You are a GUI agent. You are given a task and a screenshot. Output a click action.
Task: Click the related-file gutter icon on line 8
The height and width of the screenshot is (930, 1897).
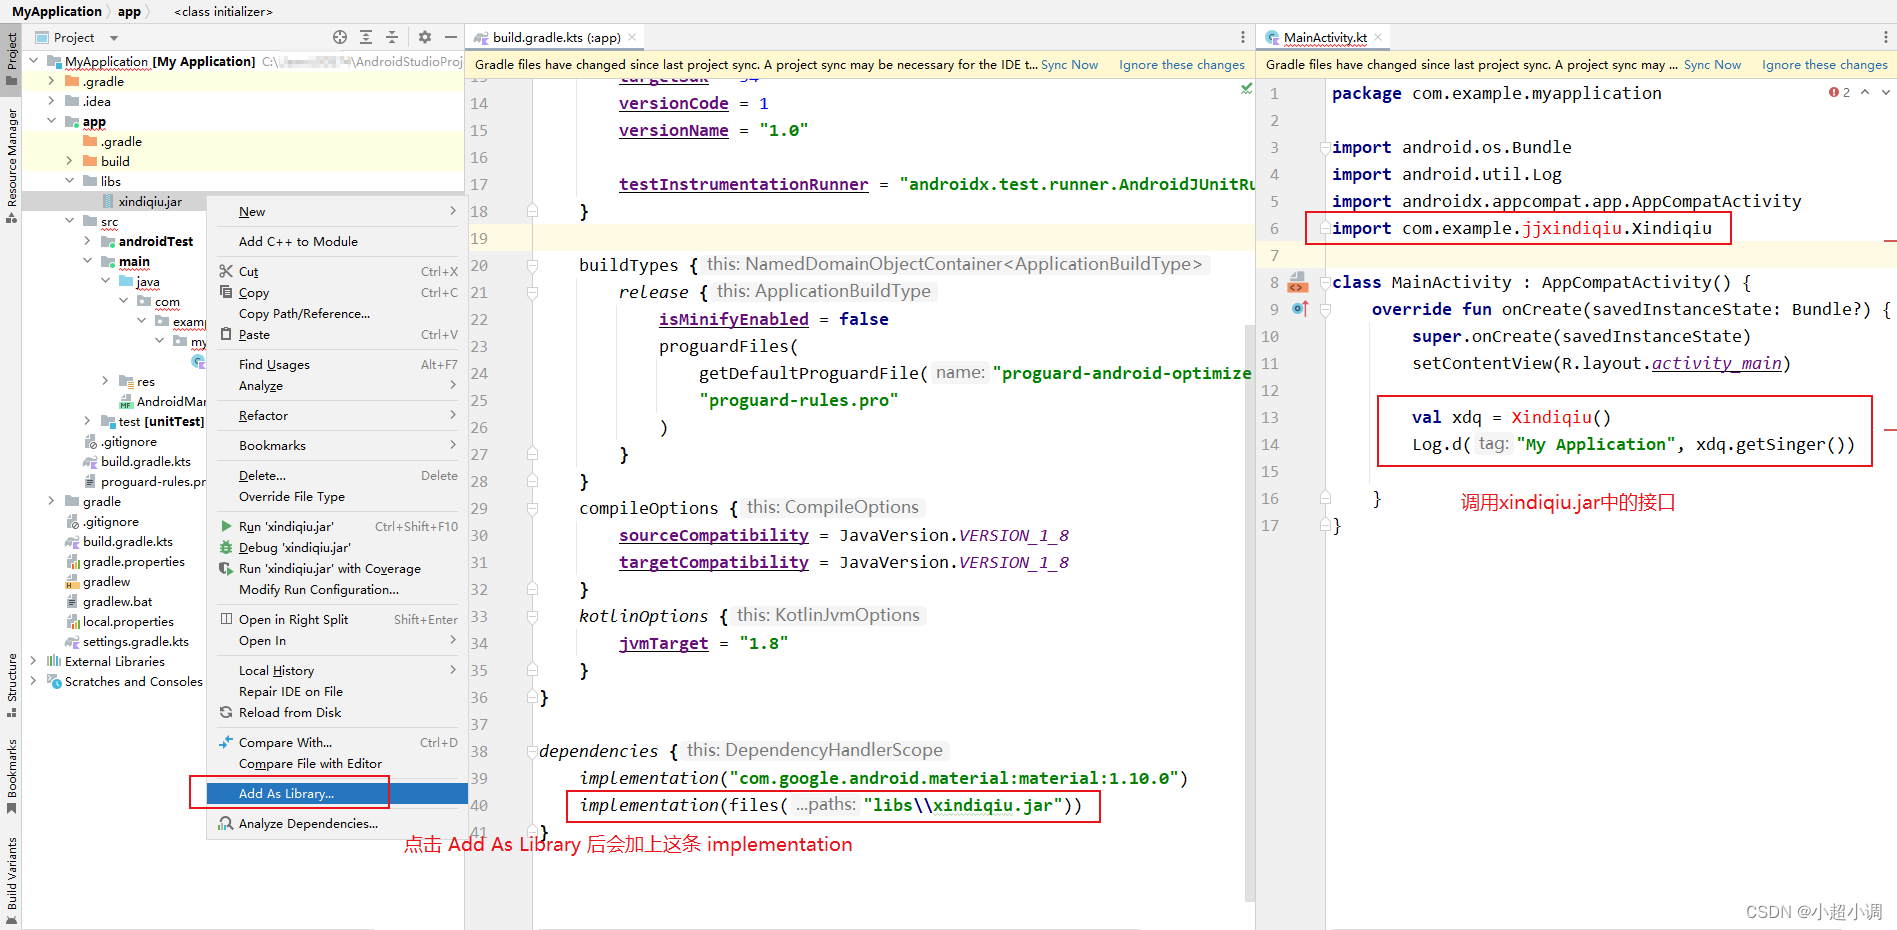point(1298,281)
